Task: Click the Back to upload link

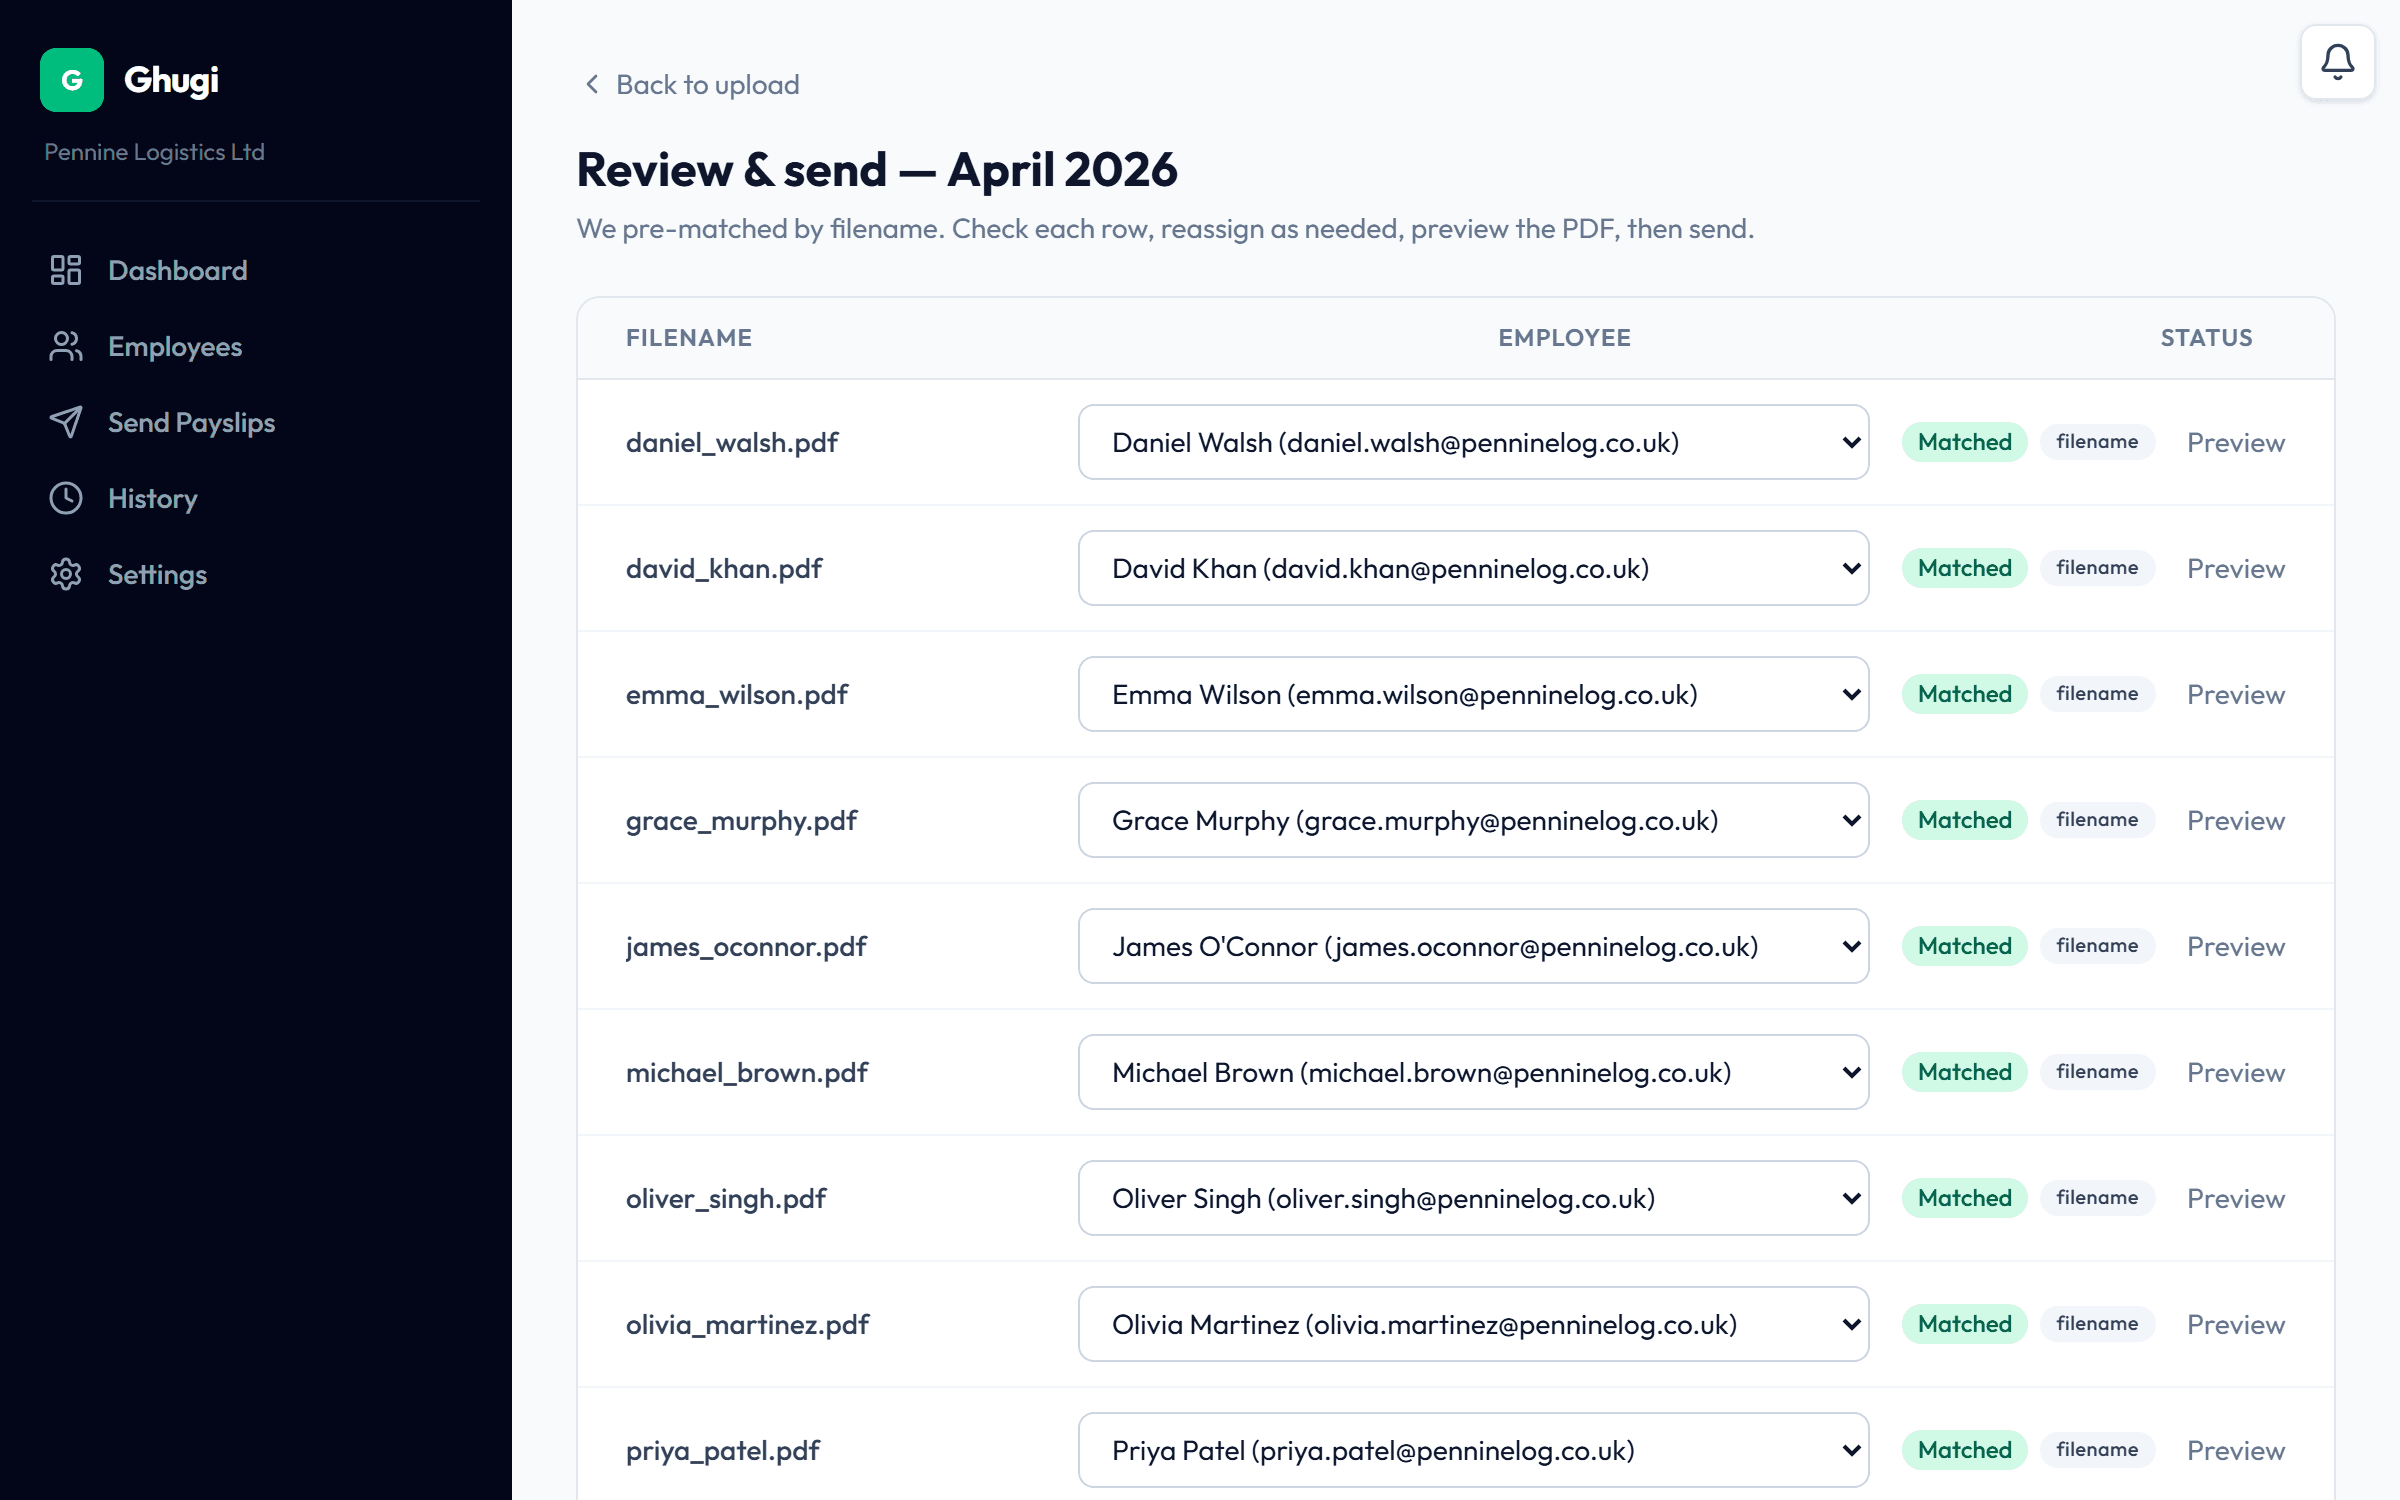Action: coord(707,85)
